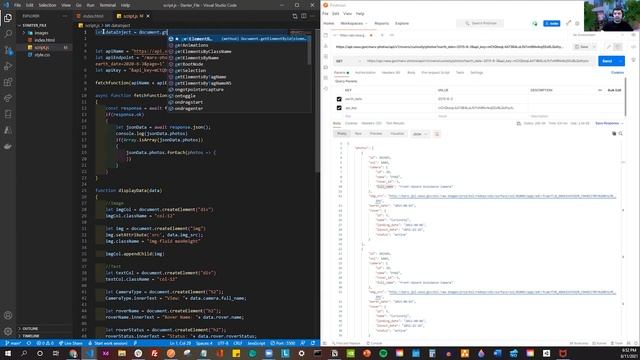Open the File menu in VS Code

pyautogui.click(x=17, y=5)
